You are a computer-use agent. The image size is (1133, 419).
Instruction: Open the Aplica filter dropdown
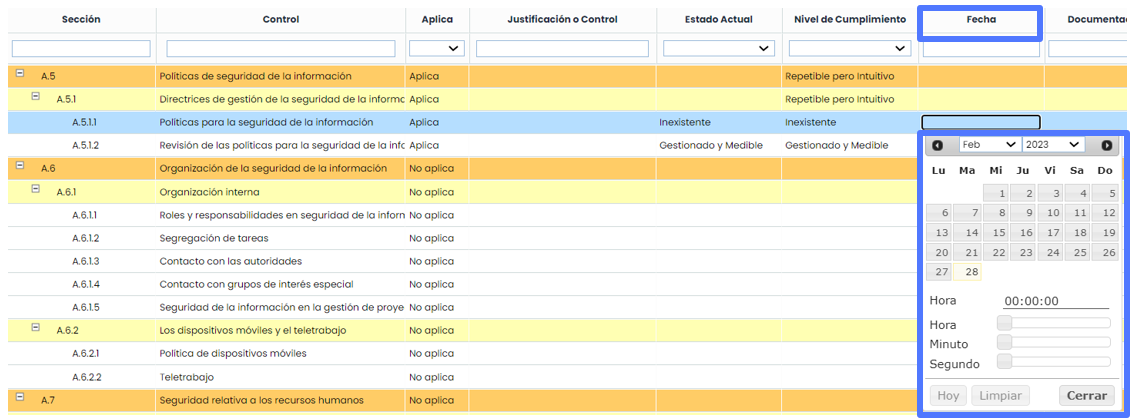tap(436, 48)
